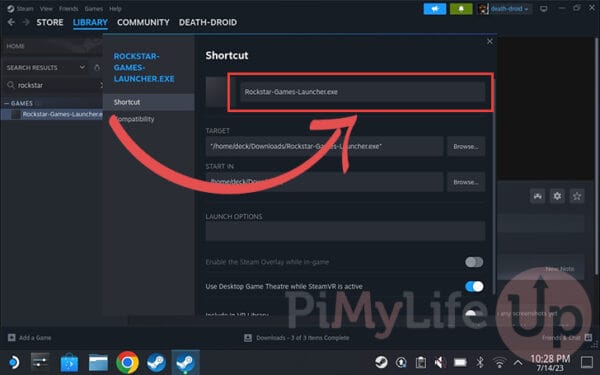This screenshot has height=375, width=600.
Task: Close the shortcut properties dialog
Action: 490,41
